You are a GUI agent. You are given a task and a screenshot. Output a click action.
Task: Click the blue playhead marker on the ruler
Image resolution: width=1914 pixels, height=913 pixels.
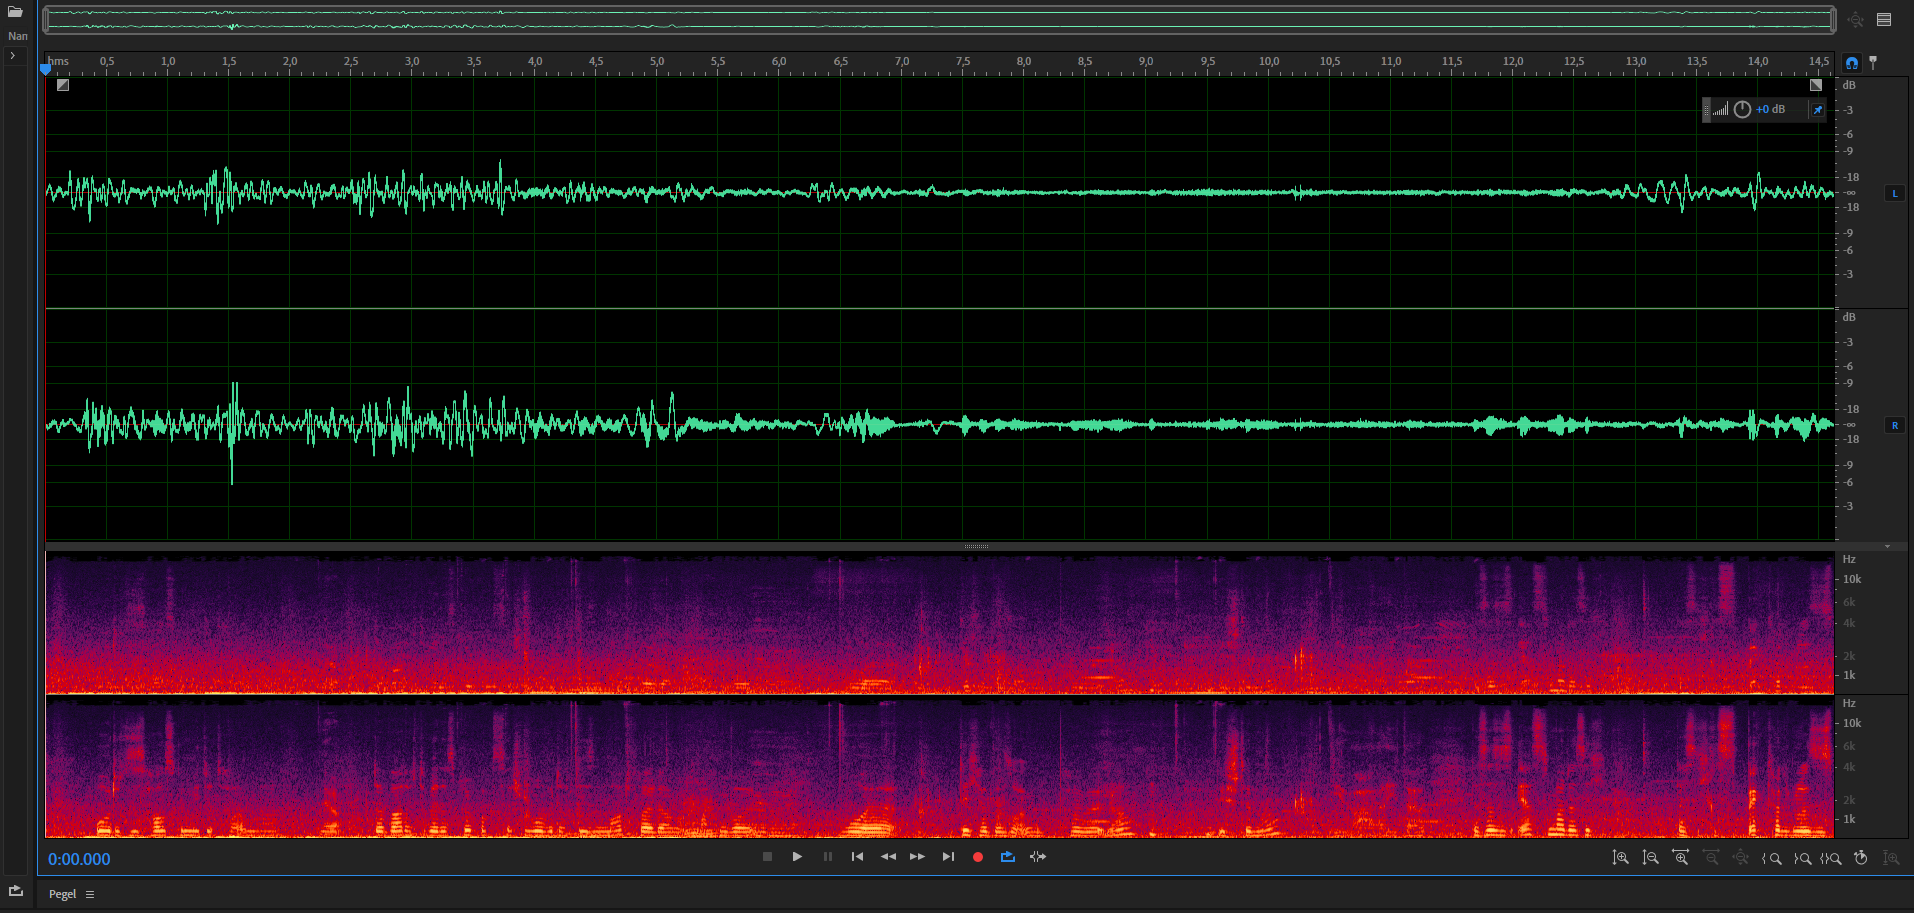[x=45, y=69]
